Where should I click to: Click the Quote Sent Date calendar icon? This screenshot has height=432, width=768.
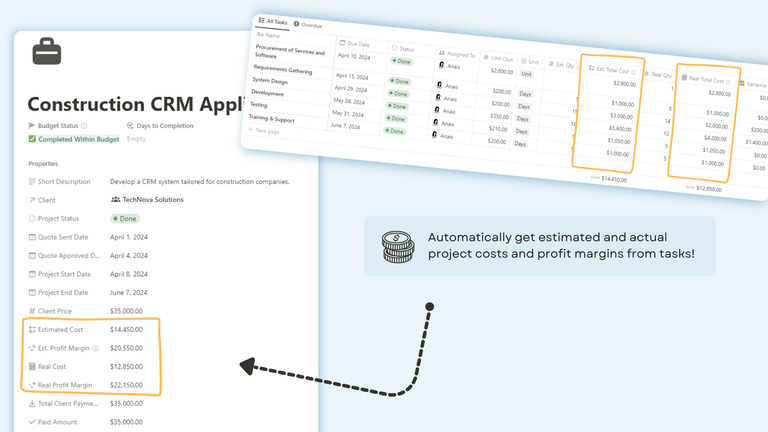click(x=33, y=237)
